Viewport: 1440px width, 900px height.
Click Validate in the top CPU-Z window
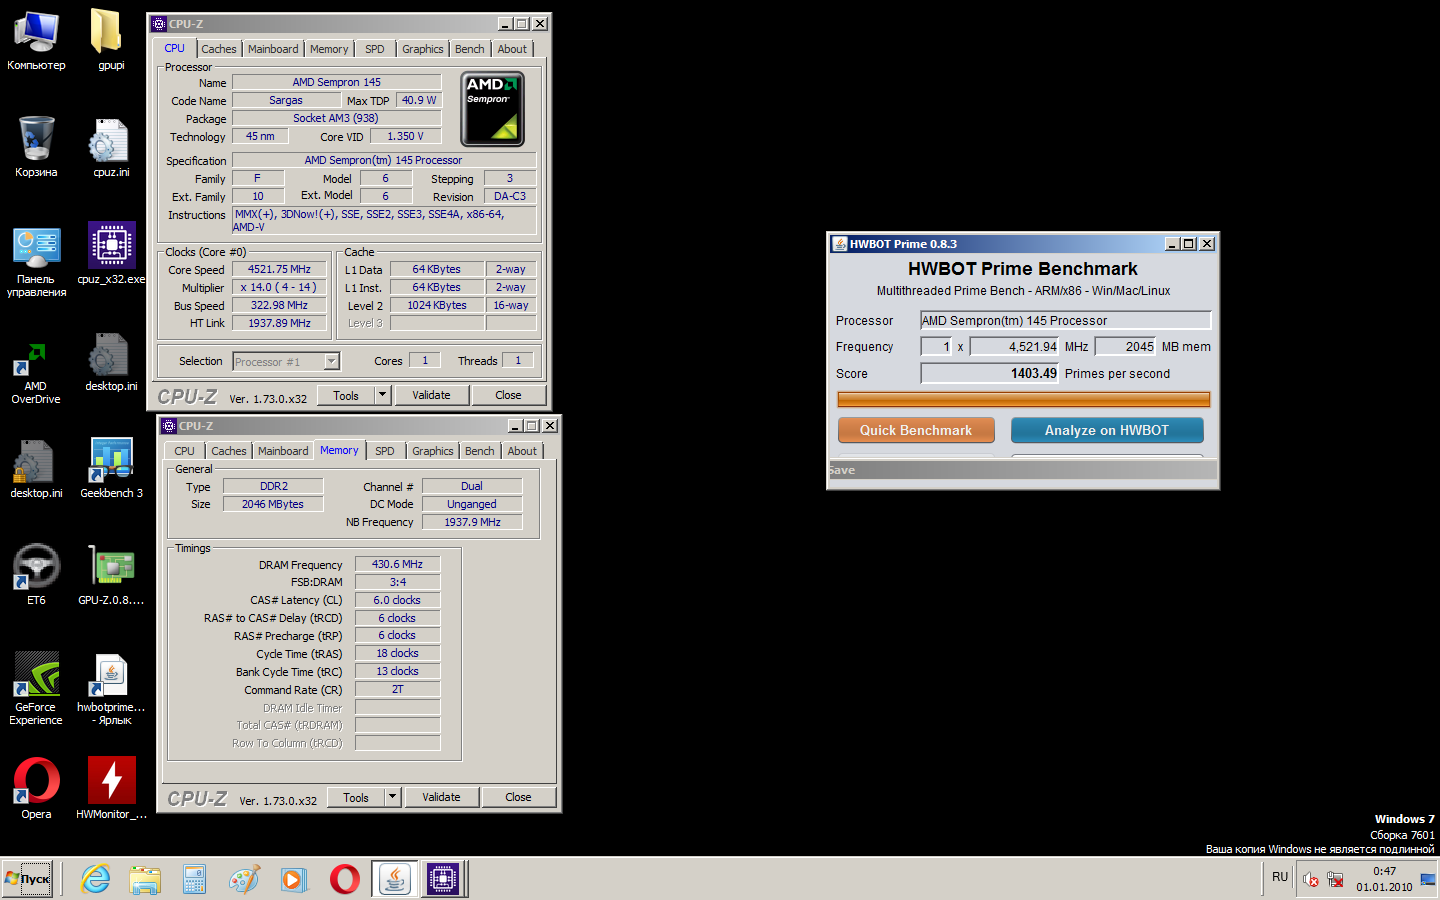431,395
